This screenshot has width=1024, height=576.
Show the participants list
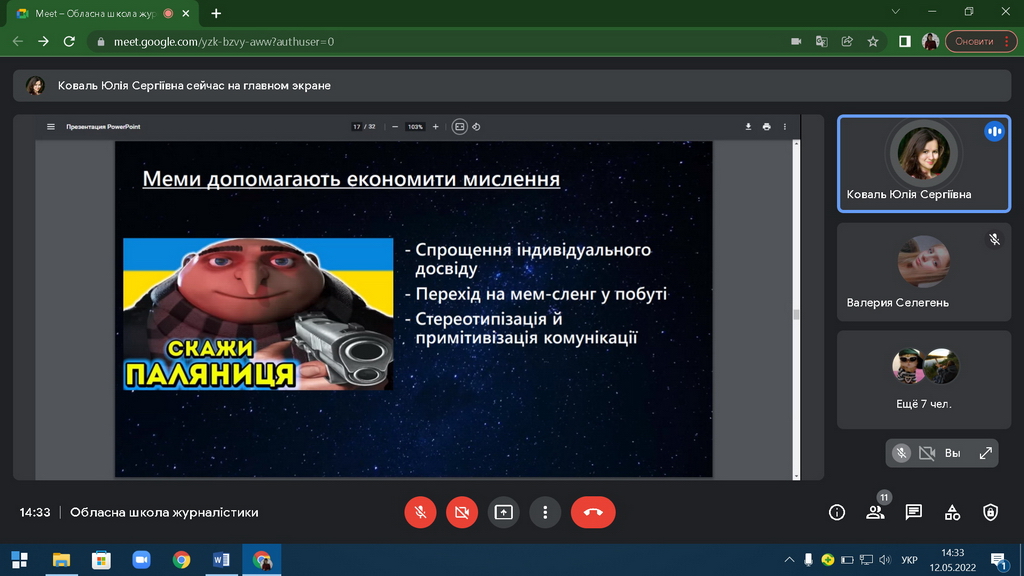[x=875, y=513]
